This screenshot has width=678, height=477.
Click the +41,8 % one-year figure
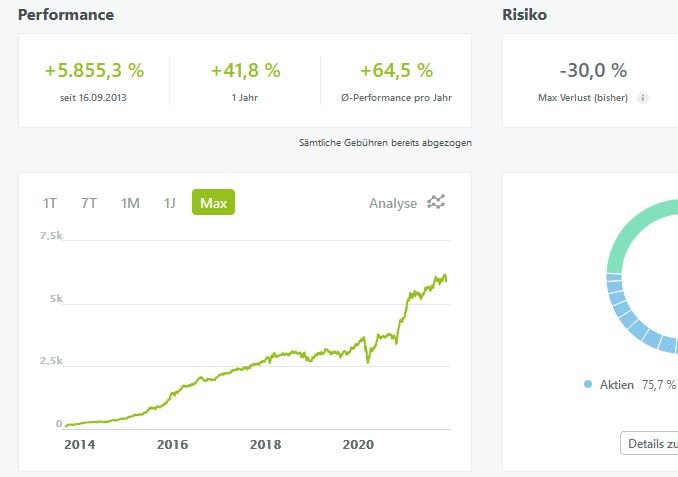tap(245, 71)
